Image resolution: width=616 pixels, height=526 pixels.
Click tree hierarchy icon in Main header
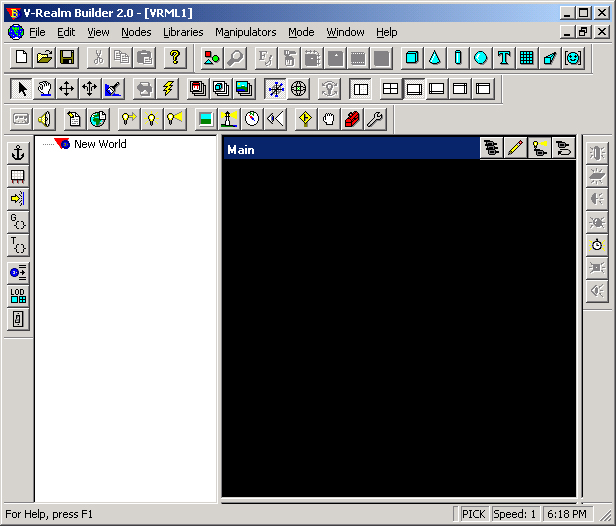(x=491, y=148)
